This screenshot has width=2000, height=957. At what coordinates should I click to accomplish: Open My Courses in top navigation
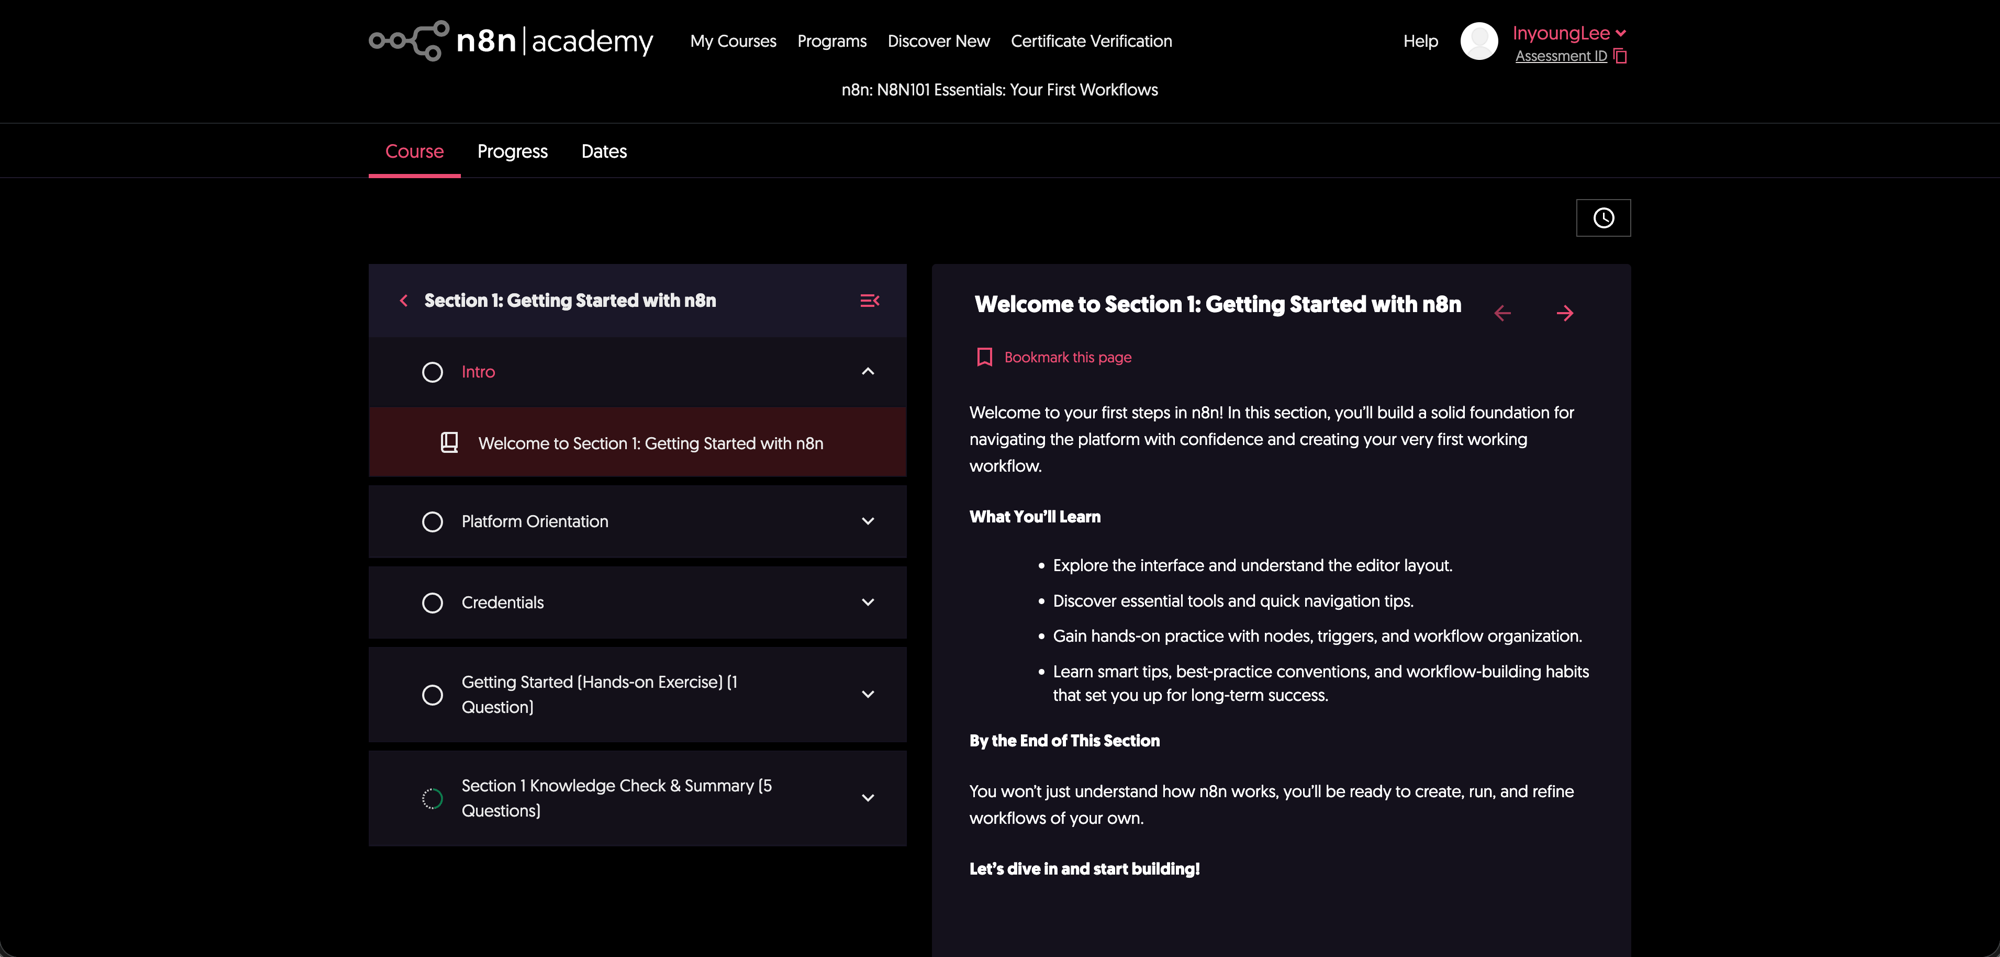pos(733,41)
